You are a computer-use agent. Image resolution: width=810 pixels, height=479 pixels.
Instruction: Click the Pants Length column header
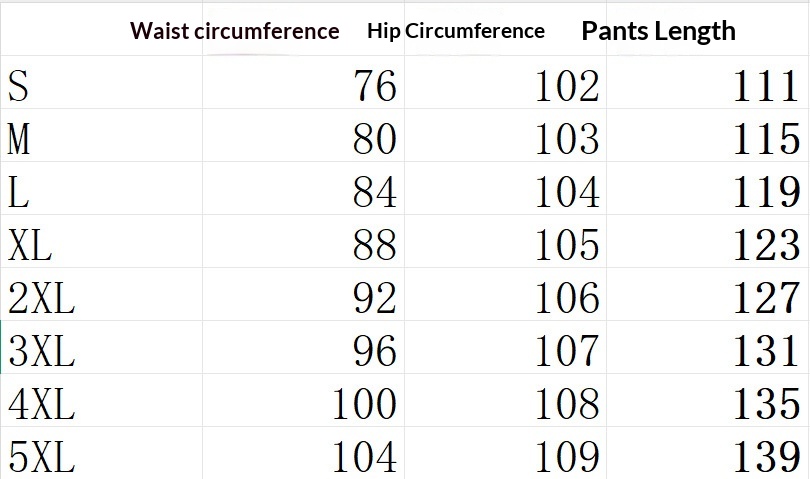658,31
